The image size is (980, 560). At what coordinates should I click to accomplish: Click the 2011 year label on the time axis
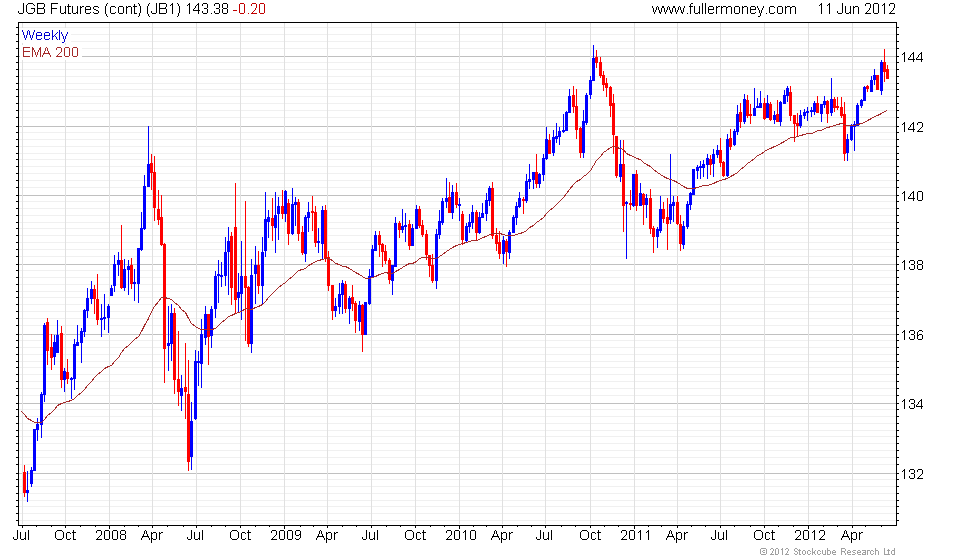(x=636, y=536)
